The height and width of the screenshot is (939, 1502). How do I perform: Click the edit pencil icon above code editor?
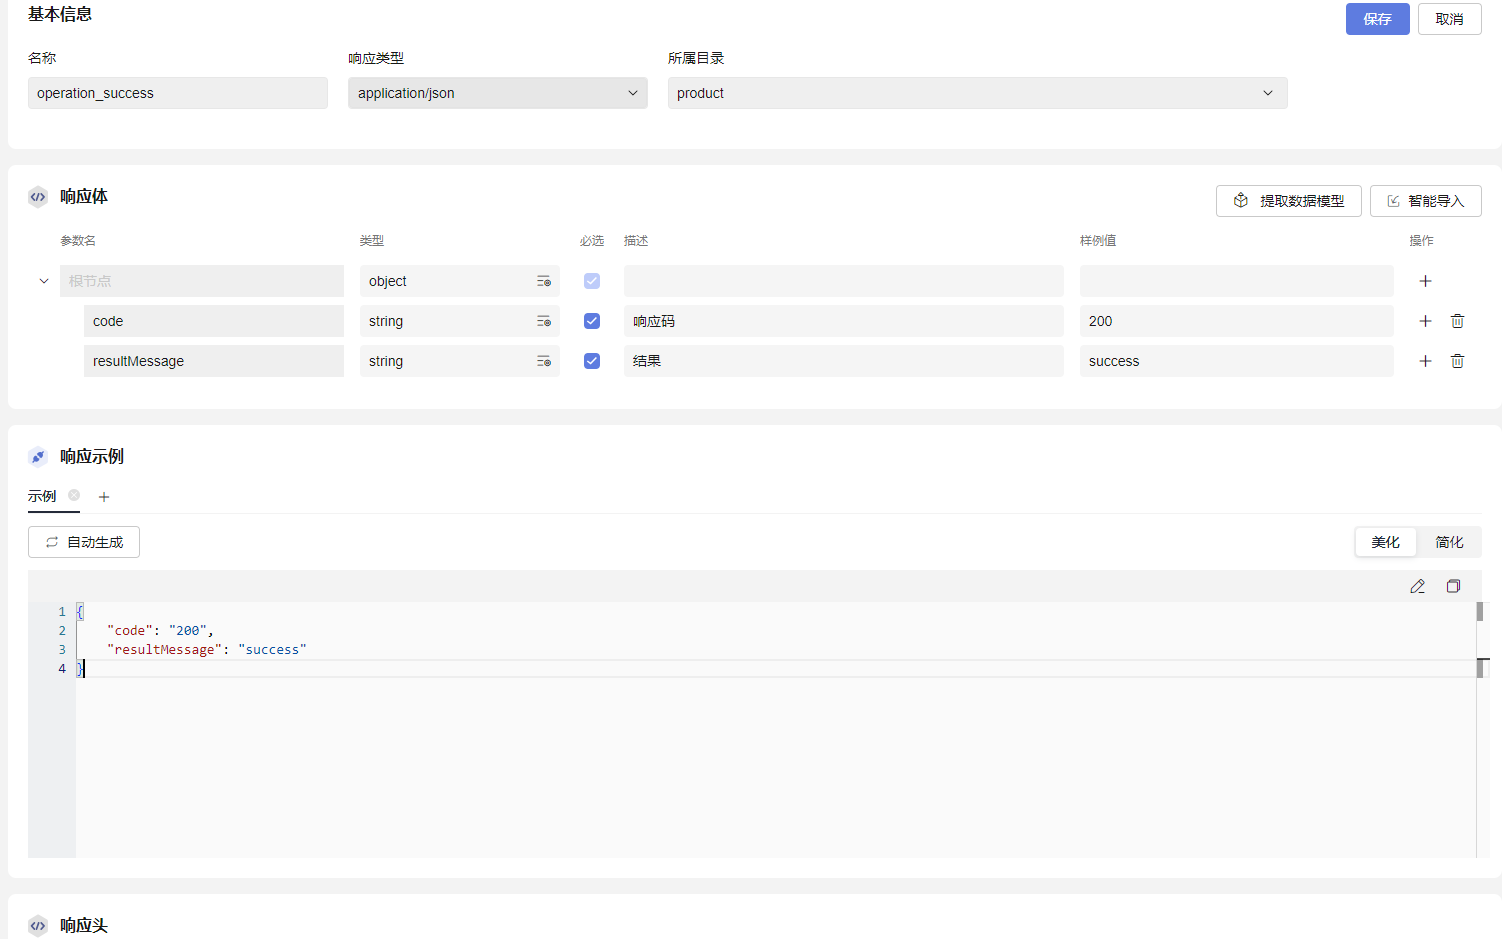(1417, 586)
